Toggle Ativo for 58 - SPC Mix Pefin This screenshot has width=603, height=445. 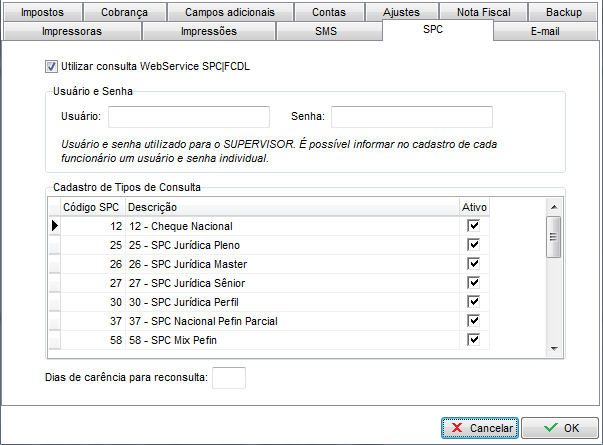pos(474,340)
